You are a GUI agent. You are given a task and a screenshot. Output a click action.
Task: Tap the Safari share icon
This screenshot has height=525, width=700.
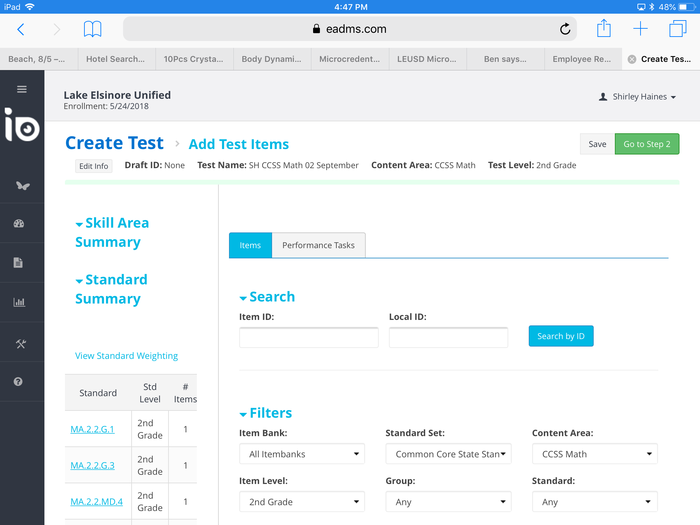pyautogui.click(x=604, y=29)
